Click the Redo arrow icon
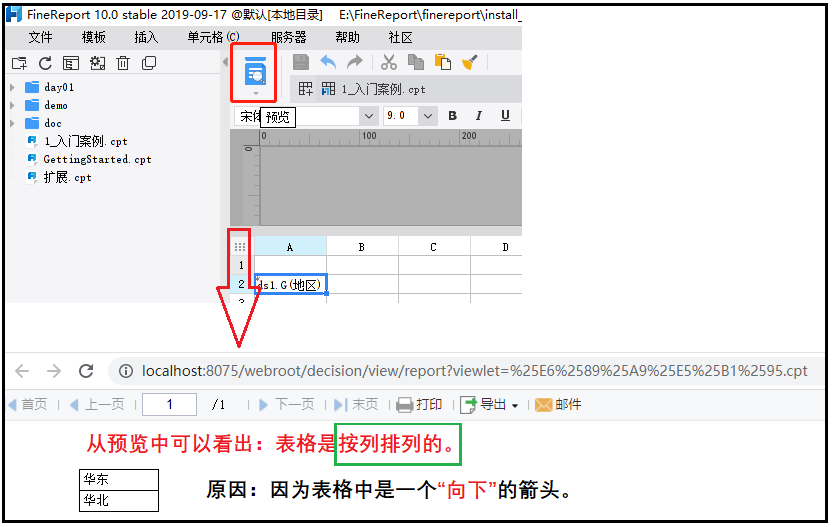Image resolution: width=832 pixels, height=527 pixels. [x=354, y=62]
